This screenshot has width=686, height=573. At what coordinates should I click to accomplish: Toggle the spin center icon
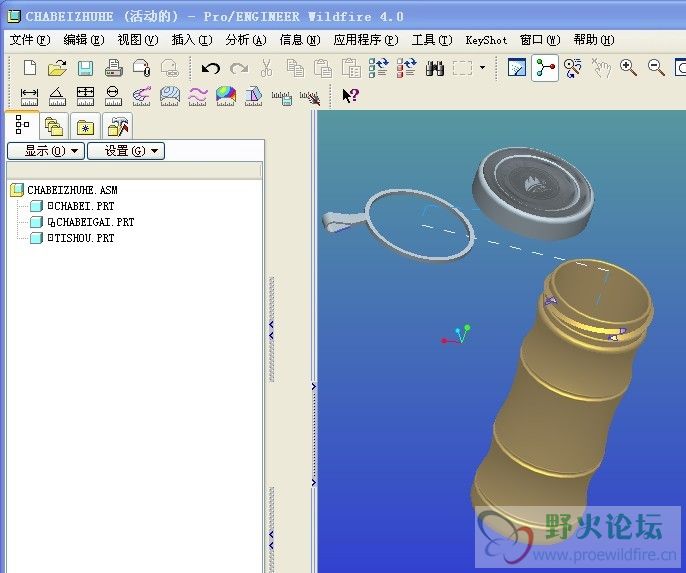(545, 68)
